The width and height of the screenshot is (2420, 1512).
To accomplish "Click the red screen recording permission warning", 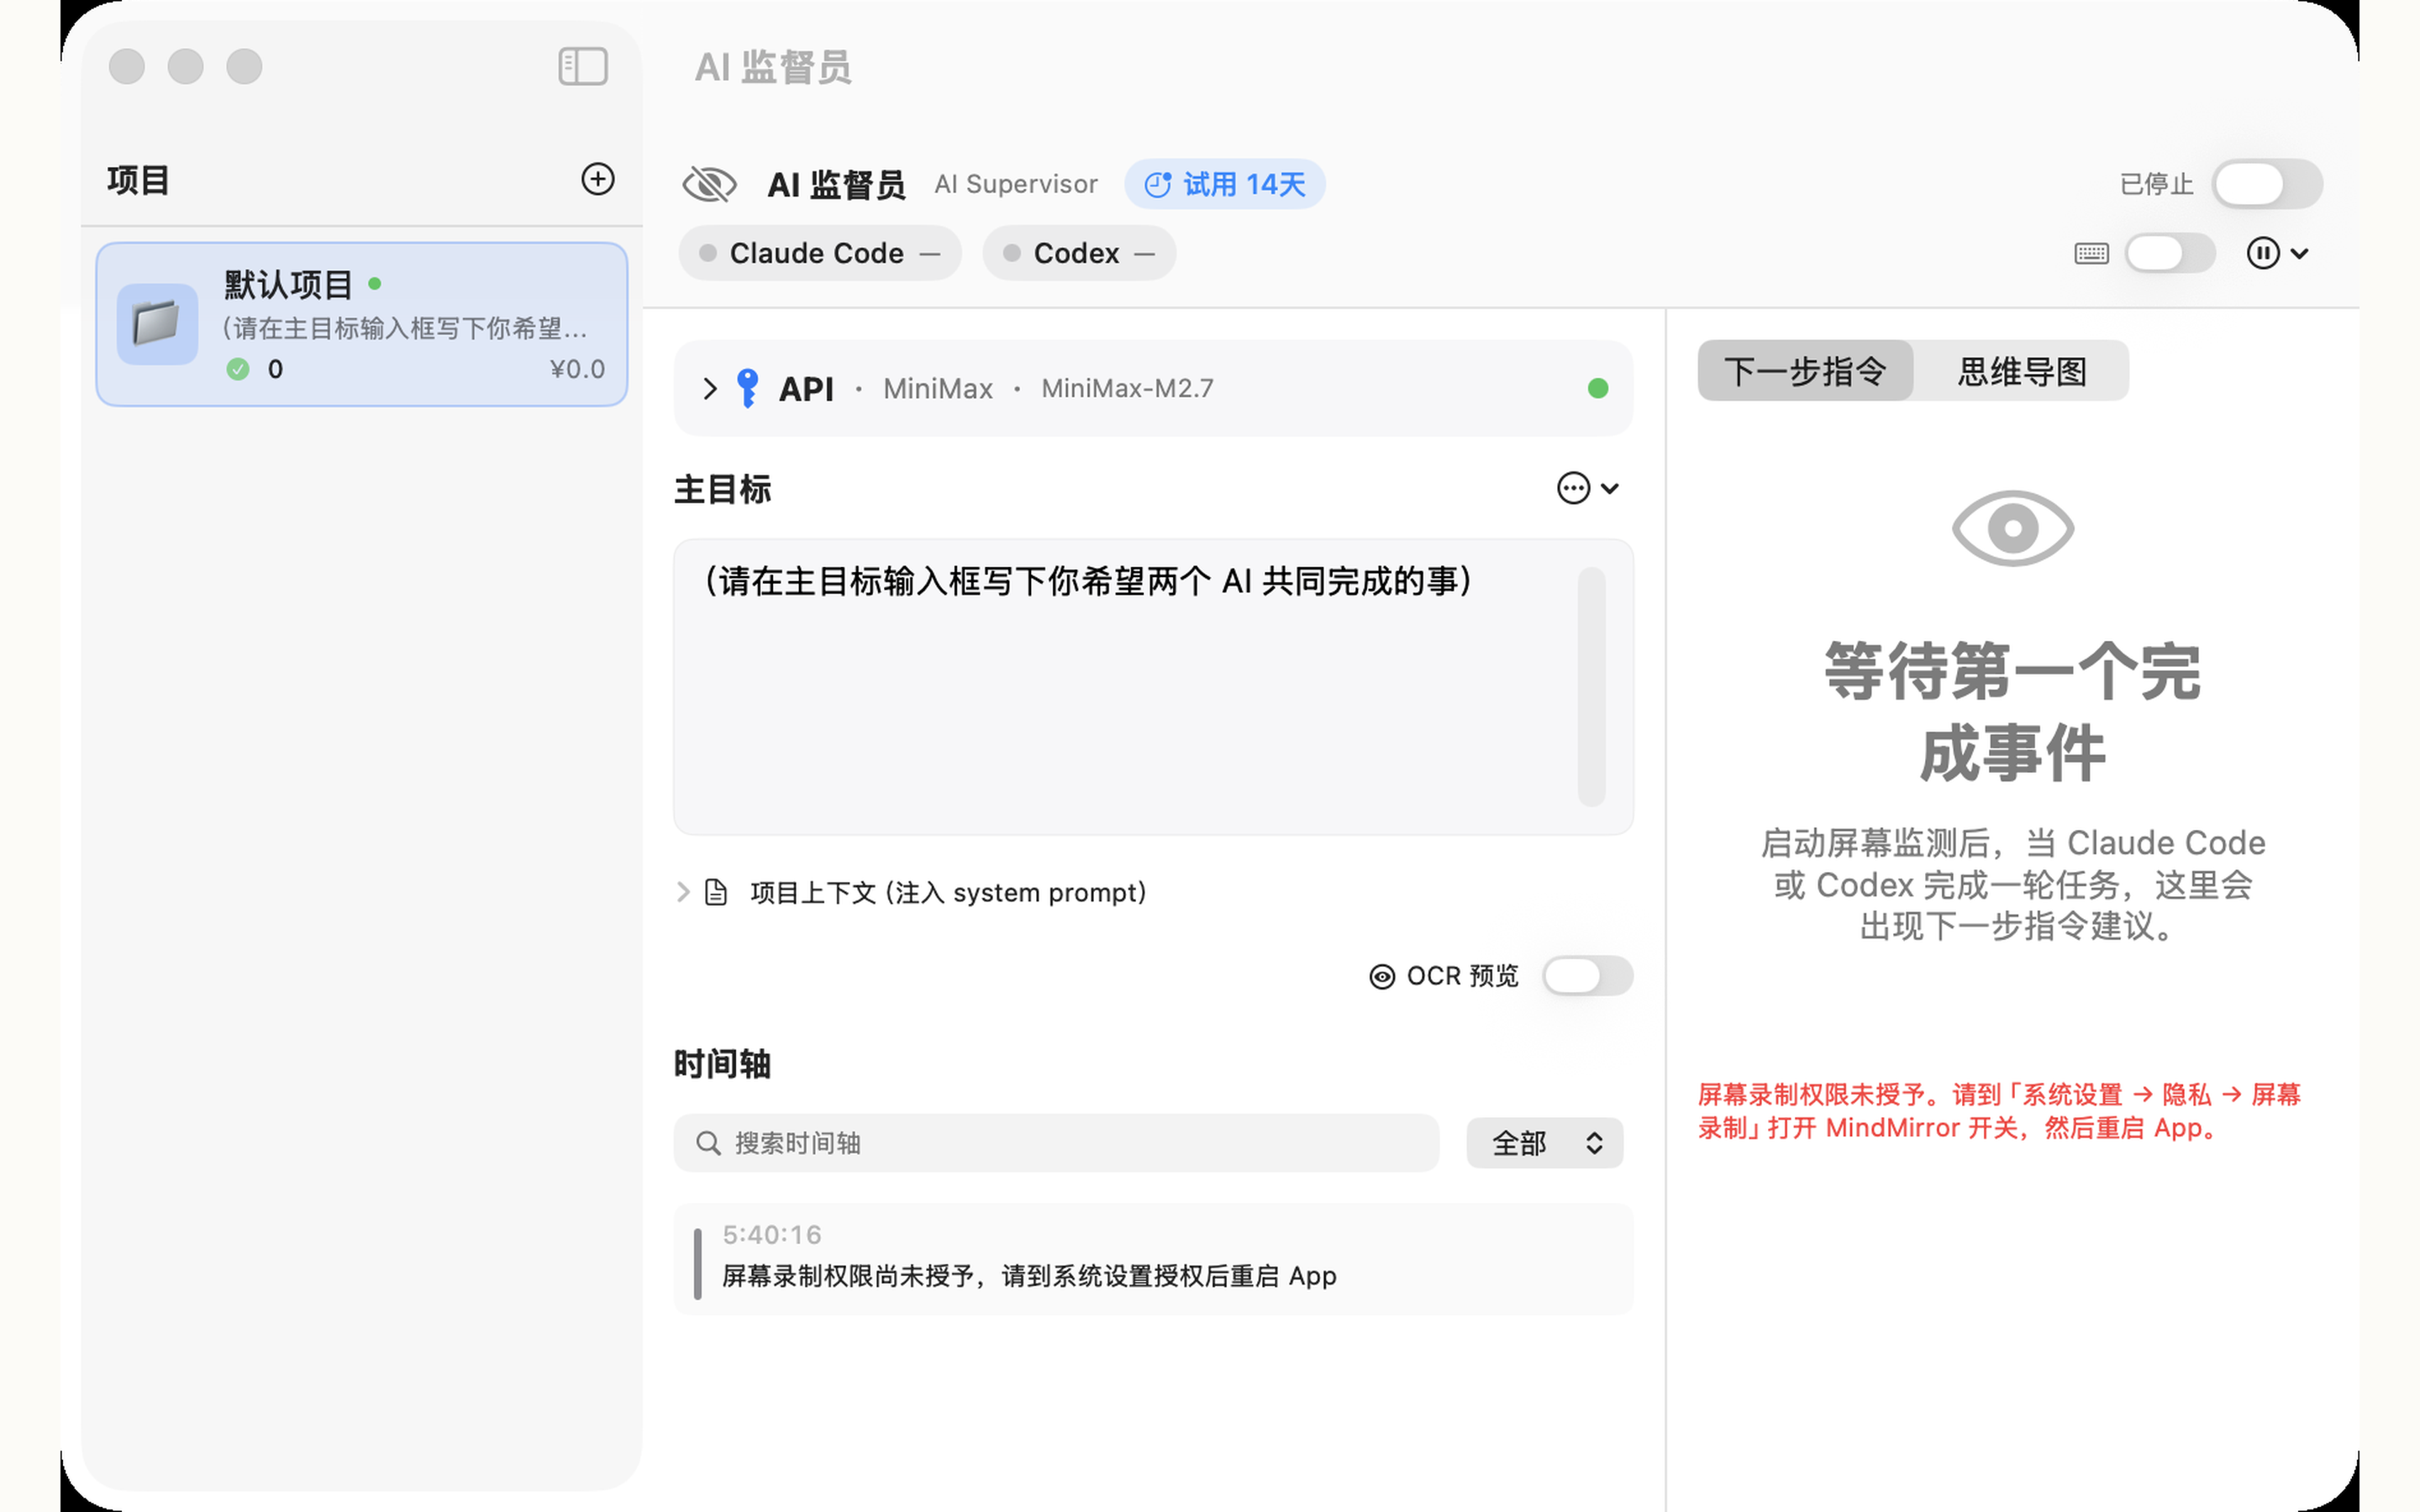I will click(x=1999, y=1111).
